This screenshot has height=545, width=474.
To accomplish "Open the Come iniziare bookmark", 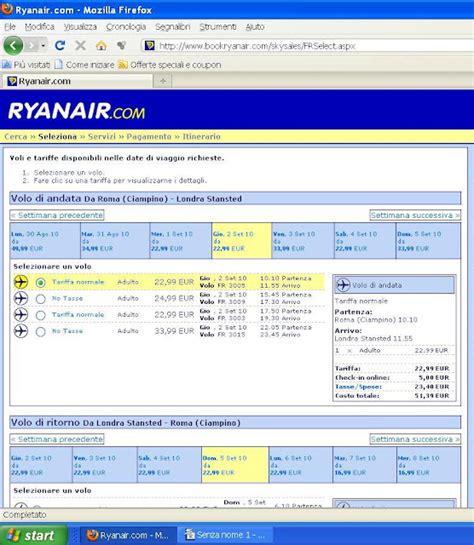I will (84, 65).
